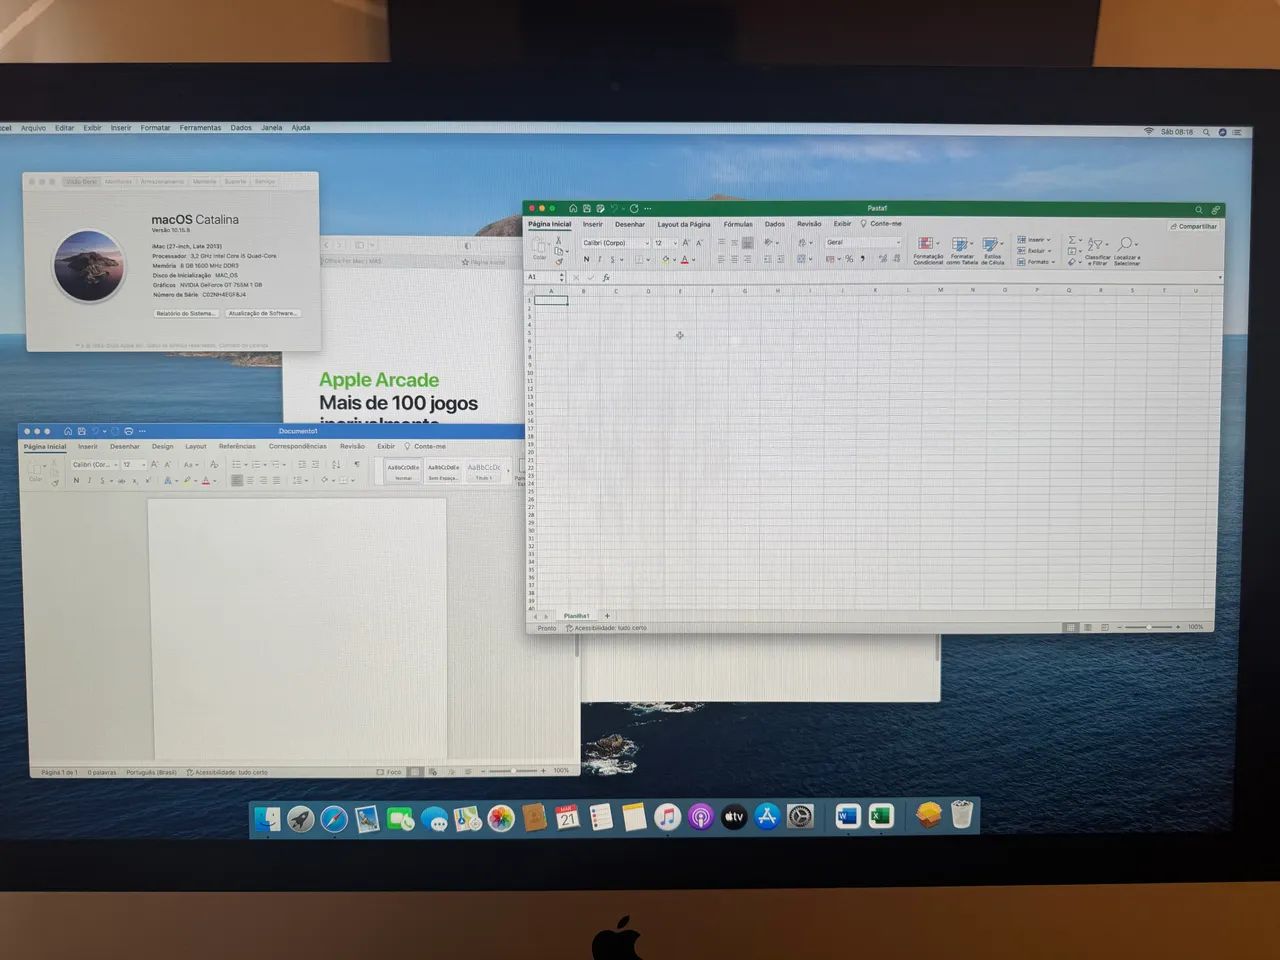This screenshot has height=960, width=1280.
Task: Open Podcasts from the Dock
Action: (701, 817)
